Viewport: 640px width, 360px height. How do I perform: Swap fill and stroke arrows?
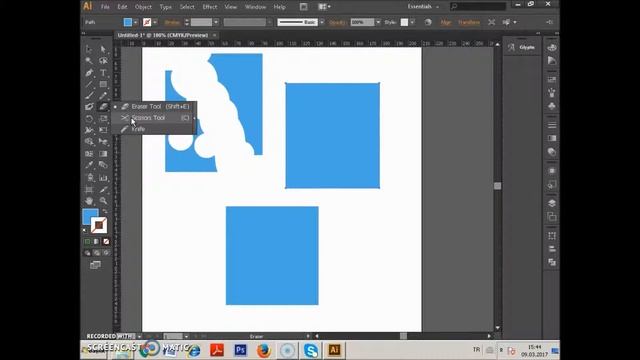point(105,211)
